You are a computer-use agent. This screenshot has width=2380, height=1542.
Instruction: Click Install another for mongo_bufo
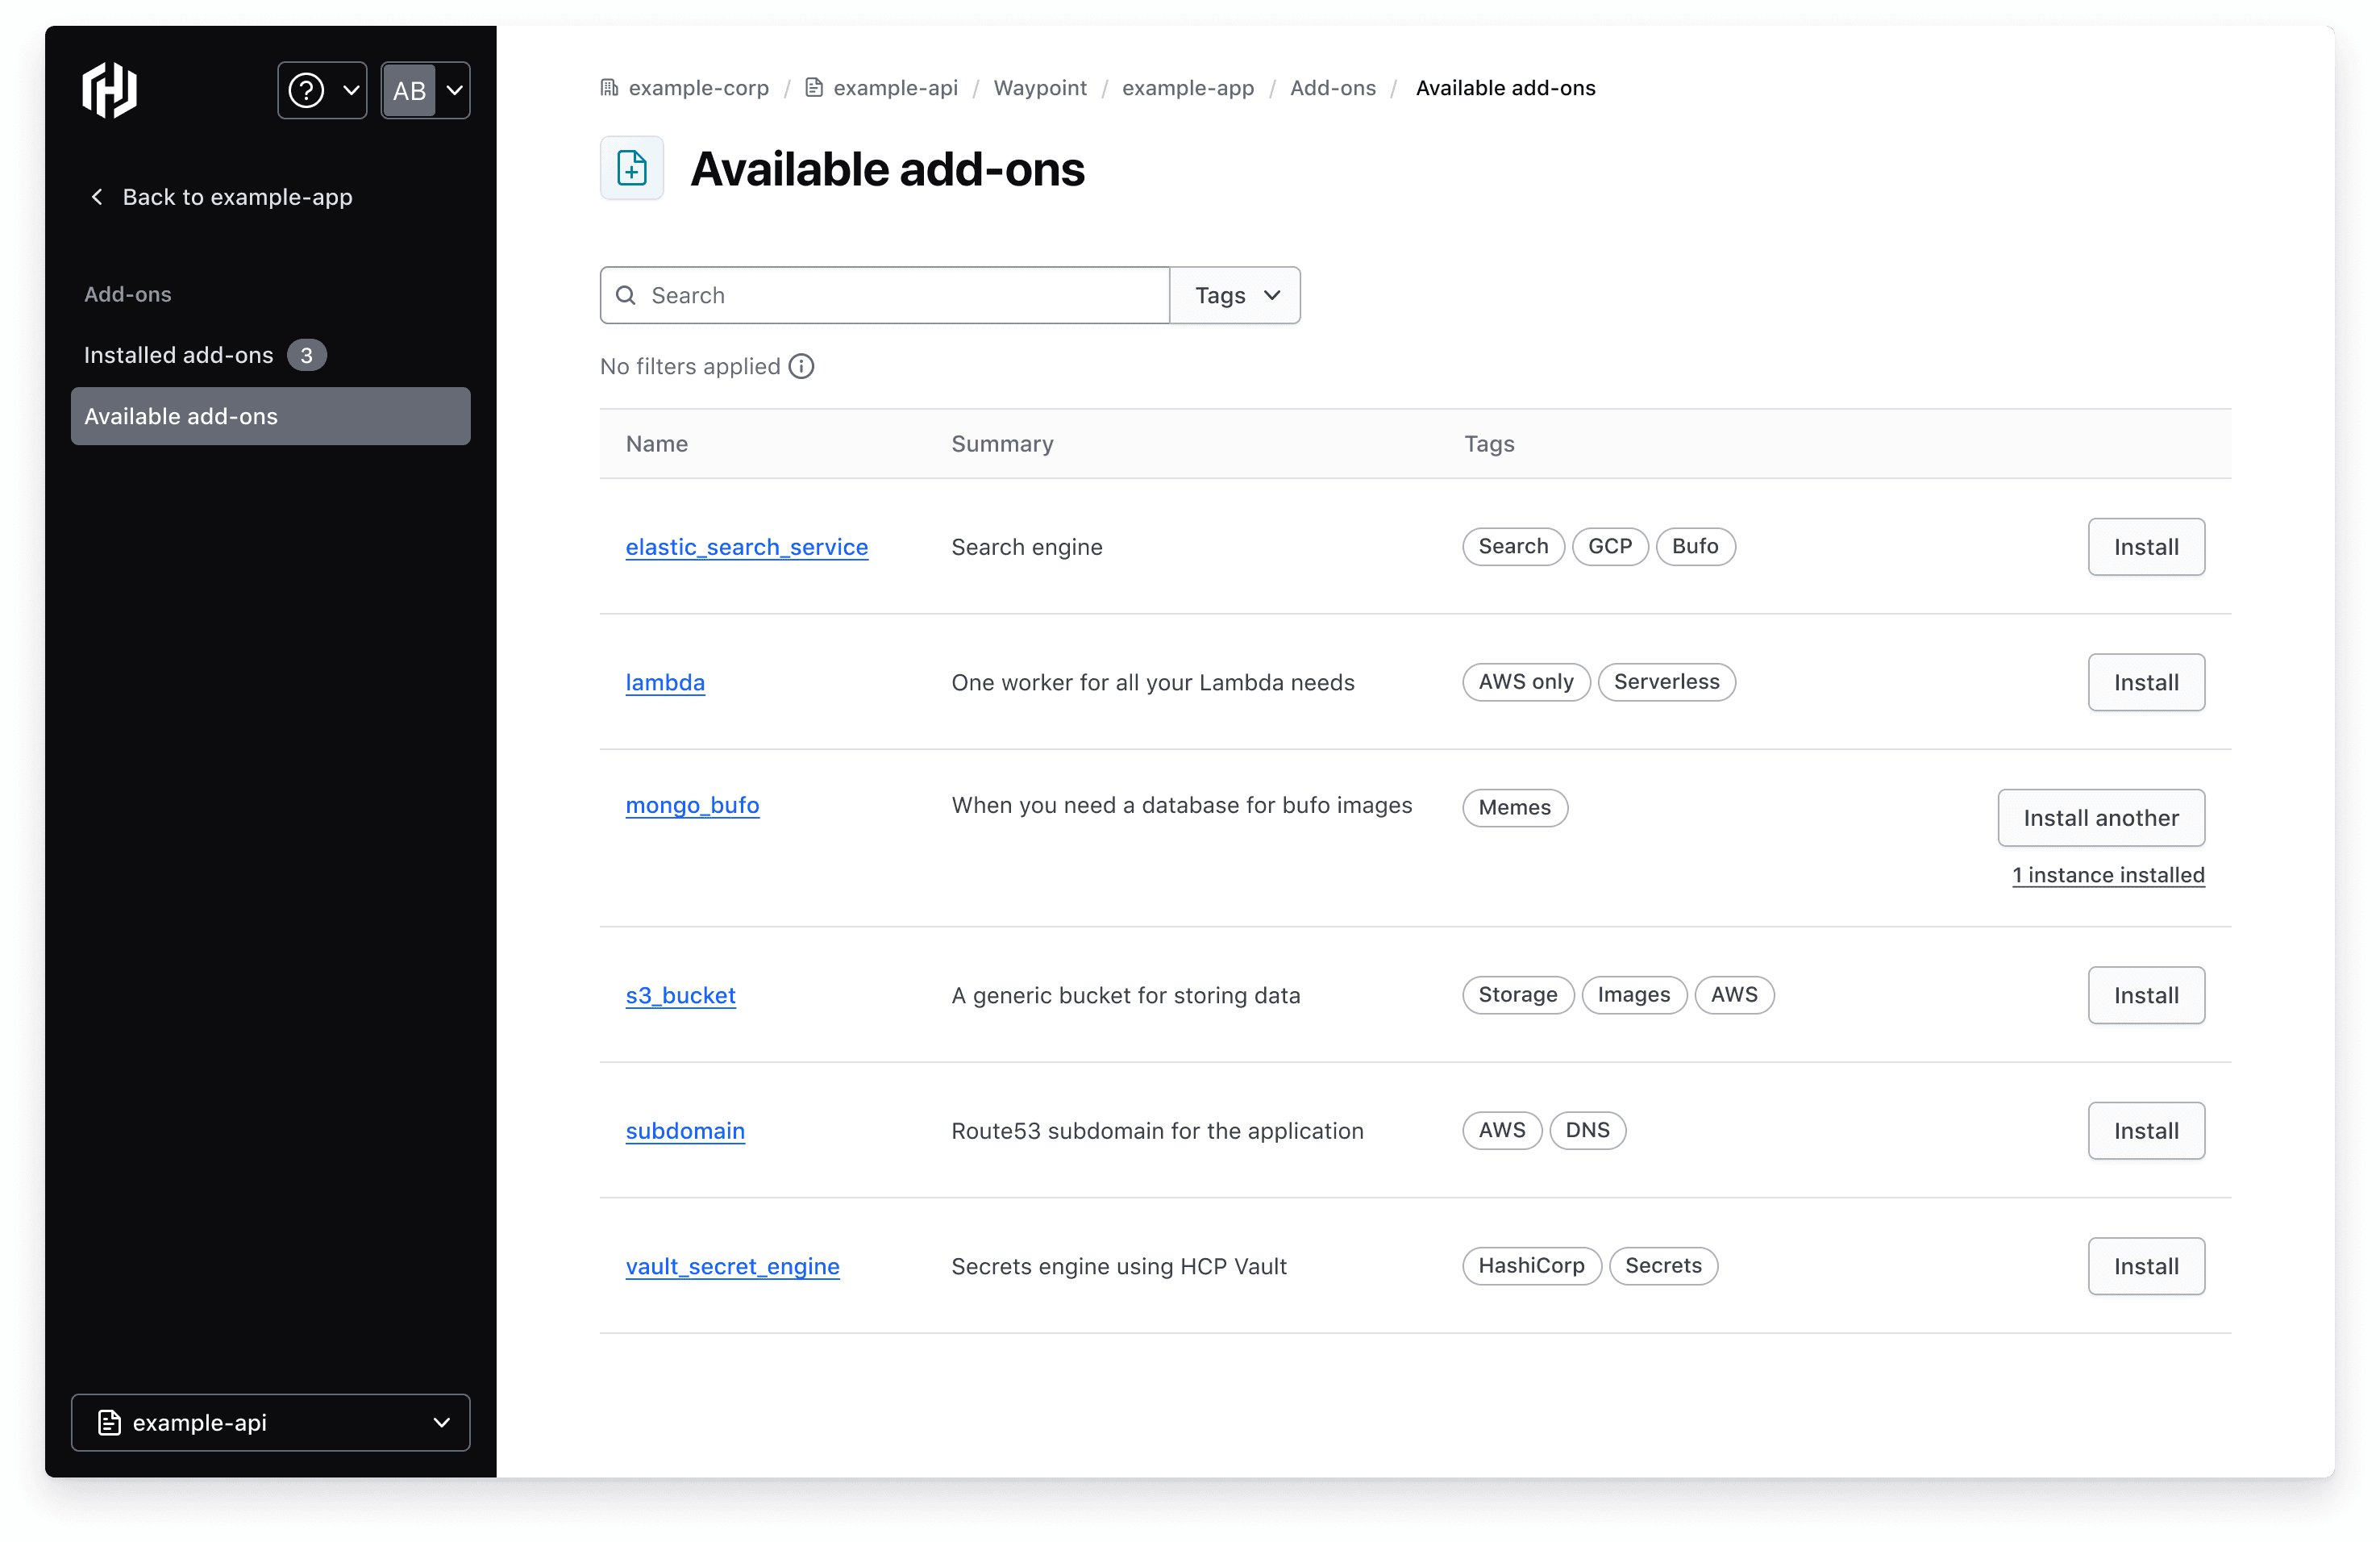pos(2100,817)
